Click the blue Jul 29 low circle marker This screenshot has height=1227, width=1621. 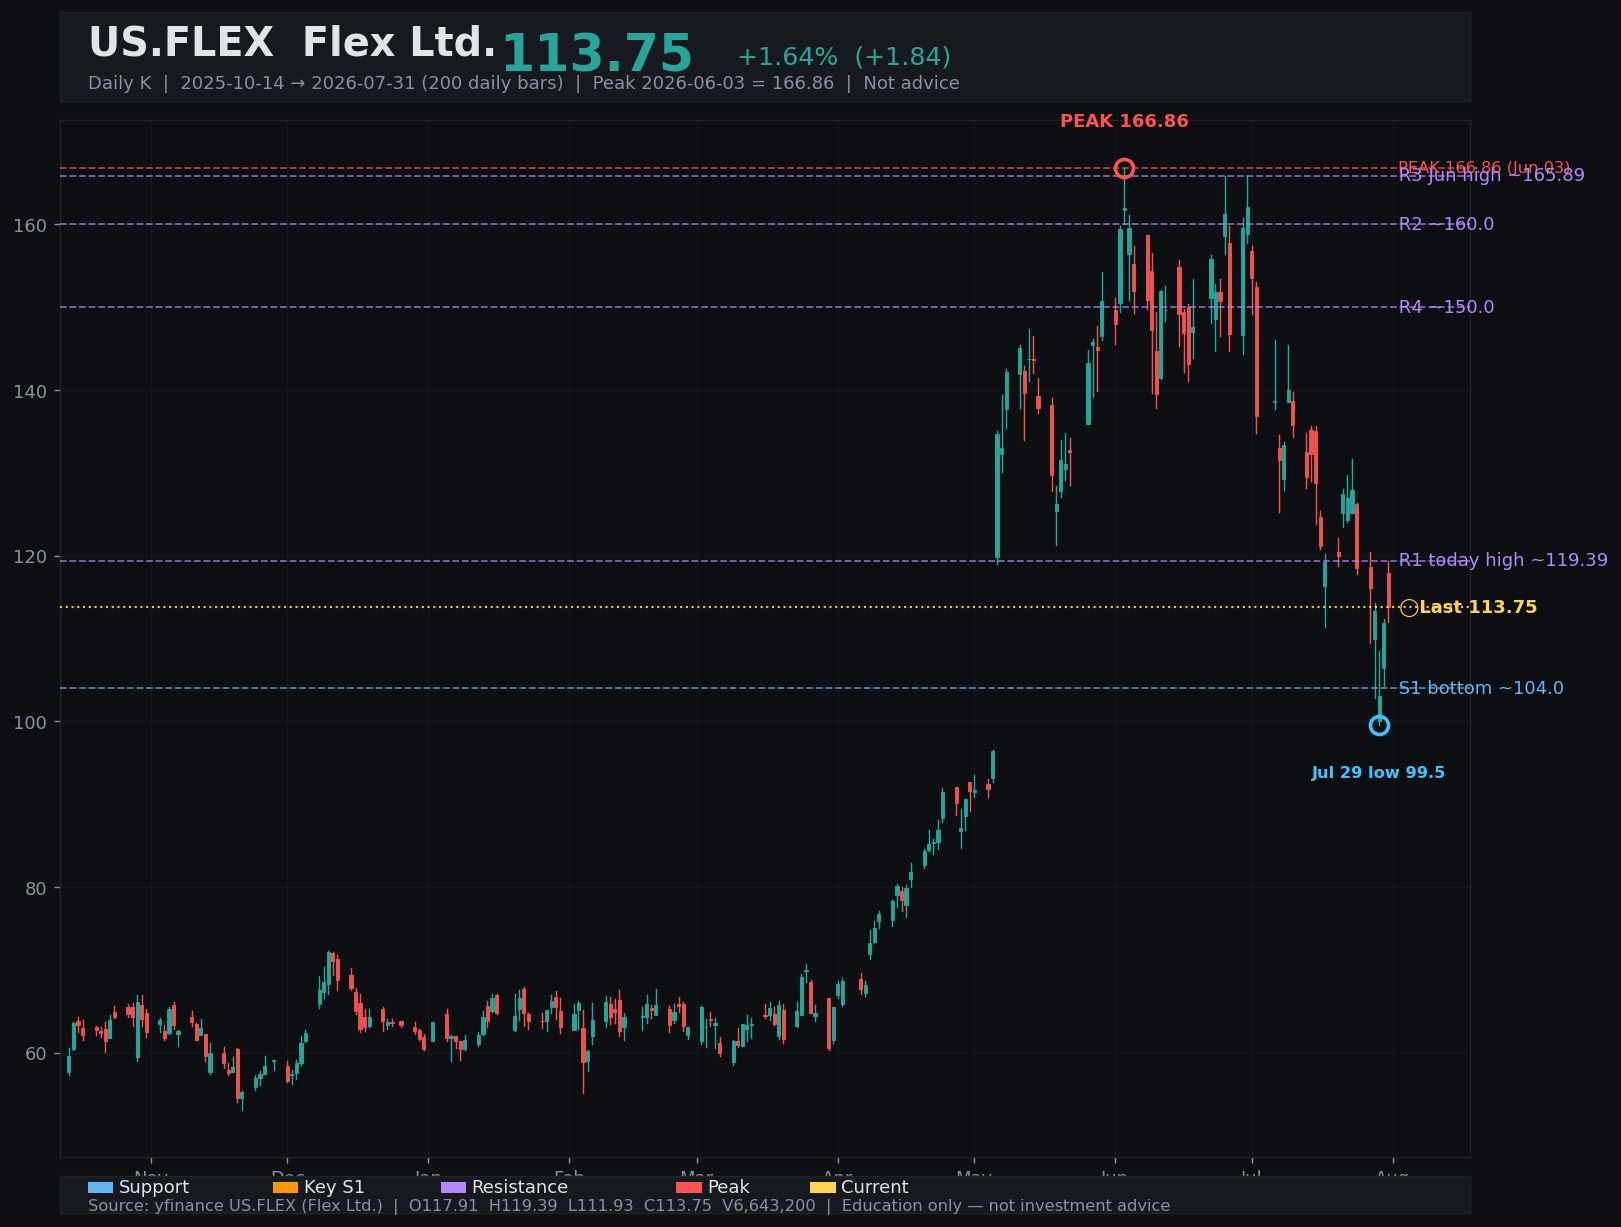click(1379, 725)
